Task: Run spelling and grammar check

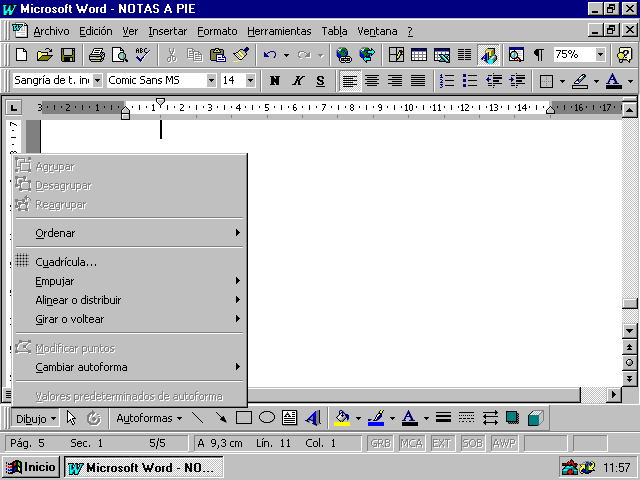Action: click(142, 55)
